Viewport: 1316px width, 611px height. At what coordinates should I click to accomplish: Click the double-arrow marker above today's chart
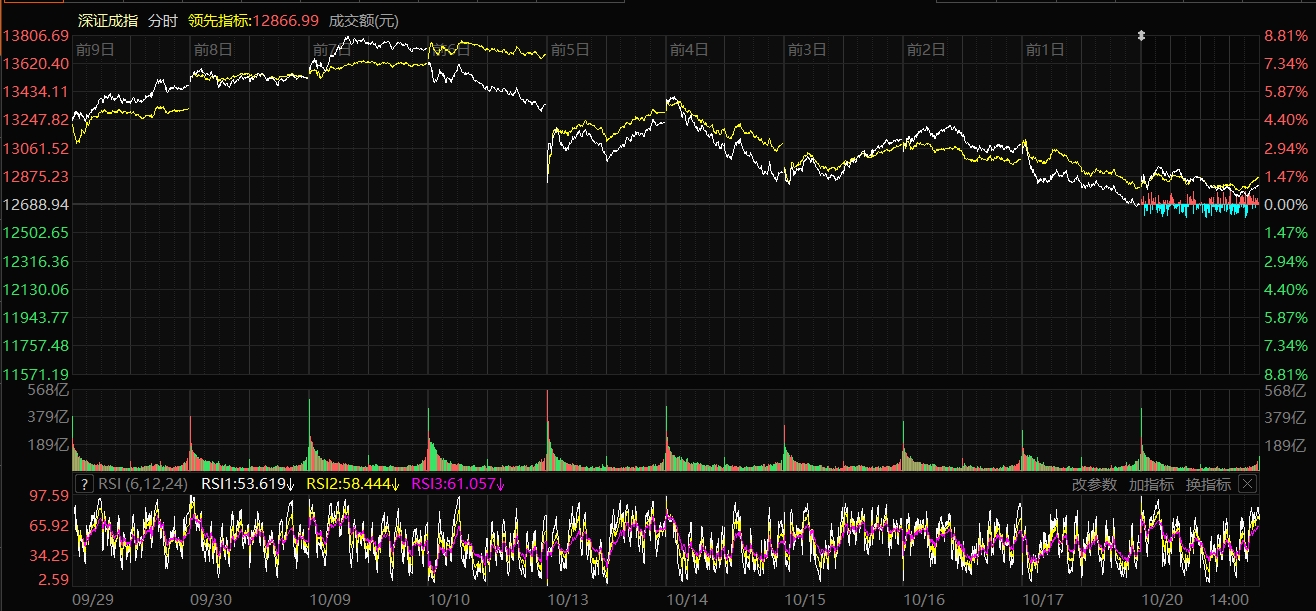point(1141,36)
